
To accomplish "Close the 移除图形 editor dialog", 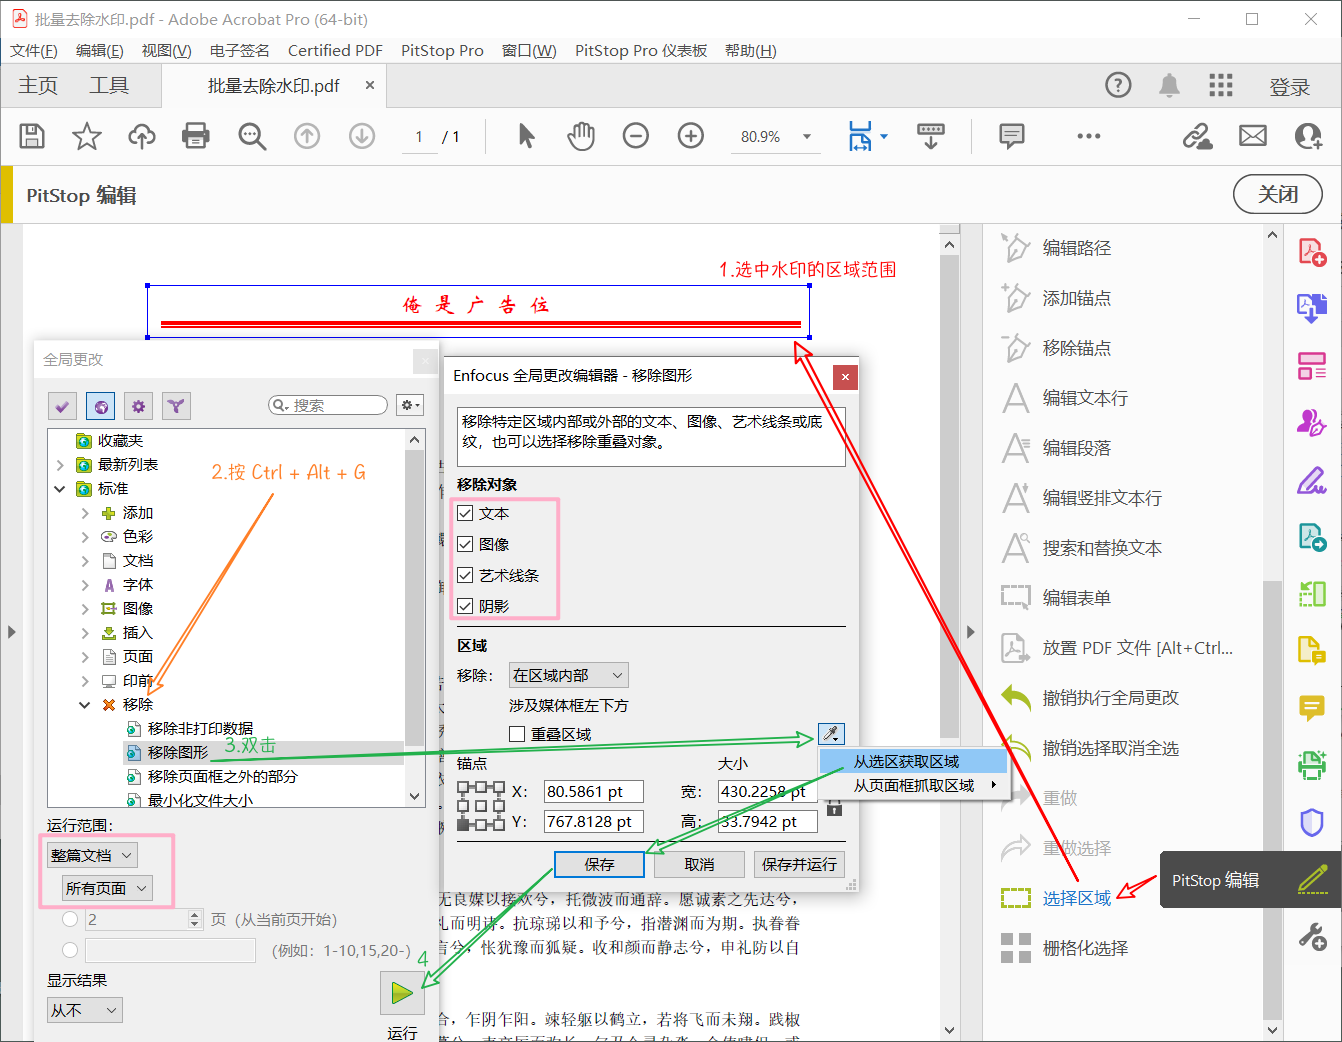I will click(x=845, y=377).
